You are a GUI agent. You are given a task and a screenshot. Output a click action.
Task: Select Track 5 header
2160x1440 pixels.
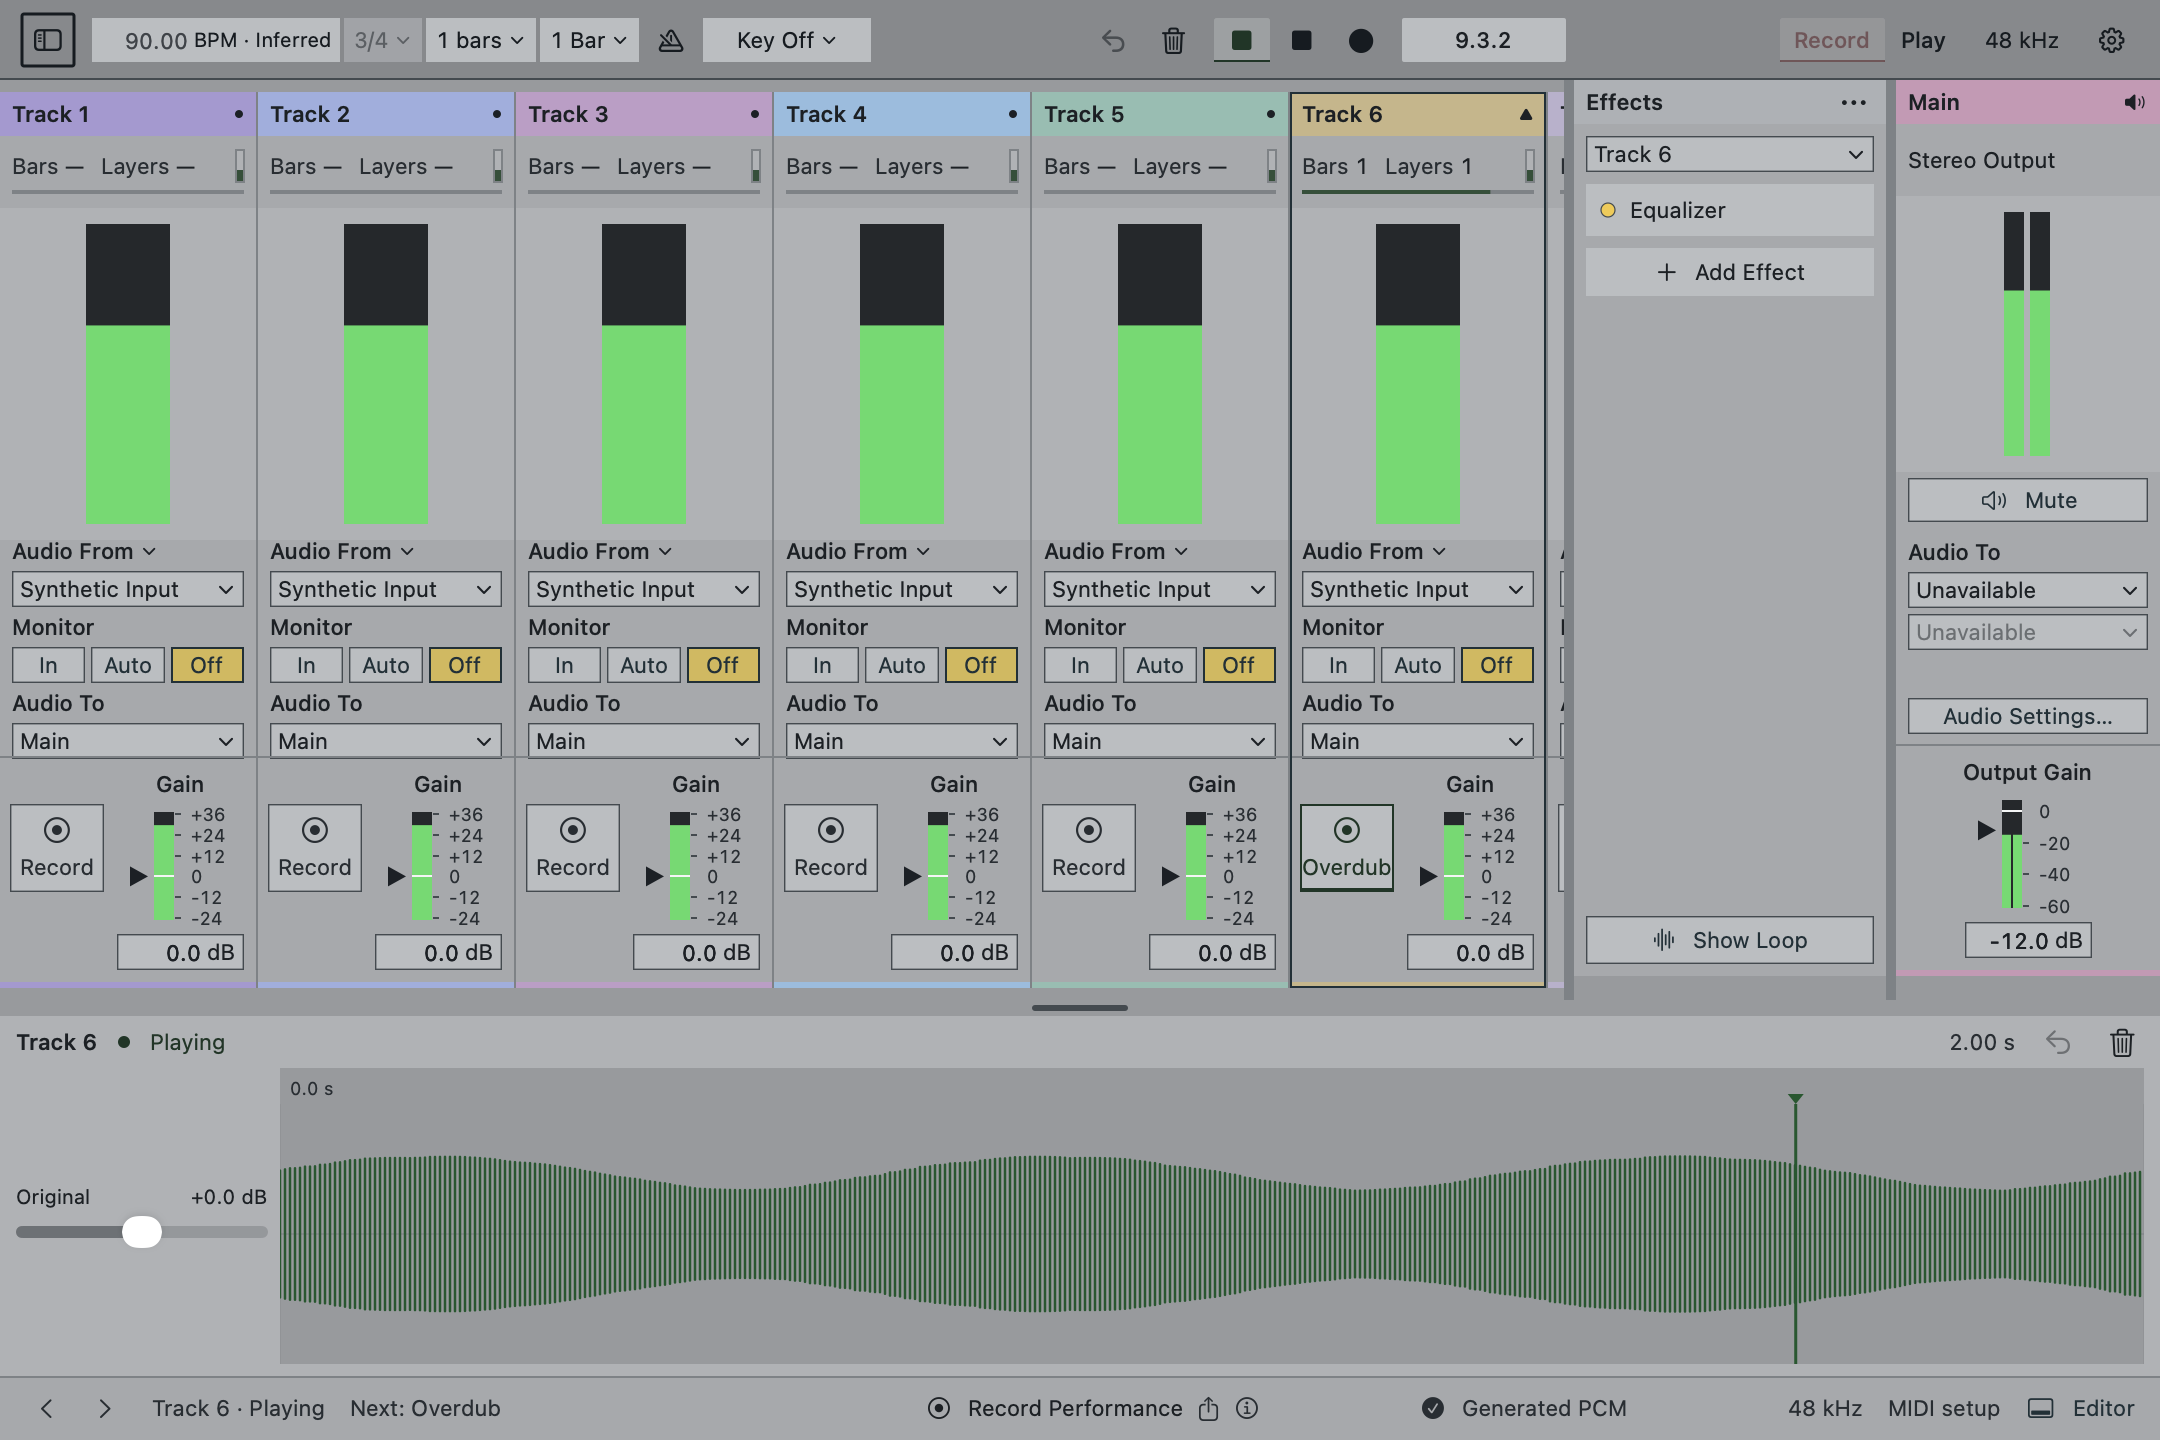pyautogui.click(x=1159, y=114)
